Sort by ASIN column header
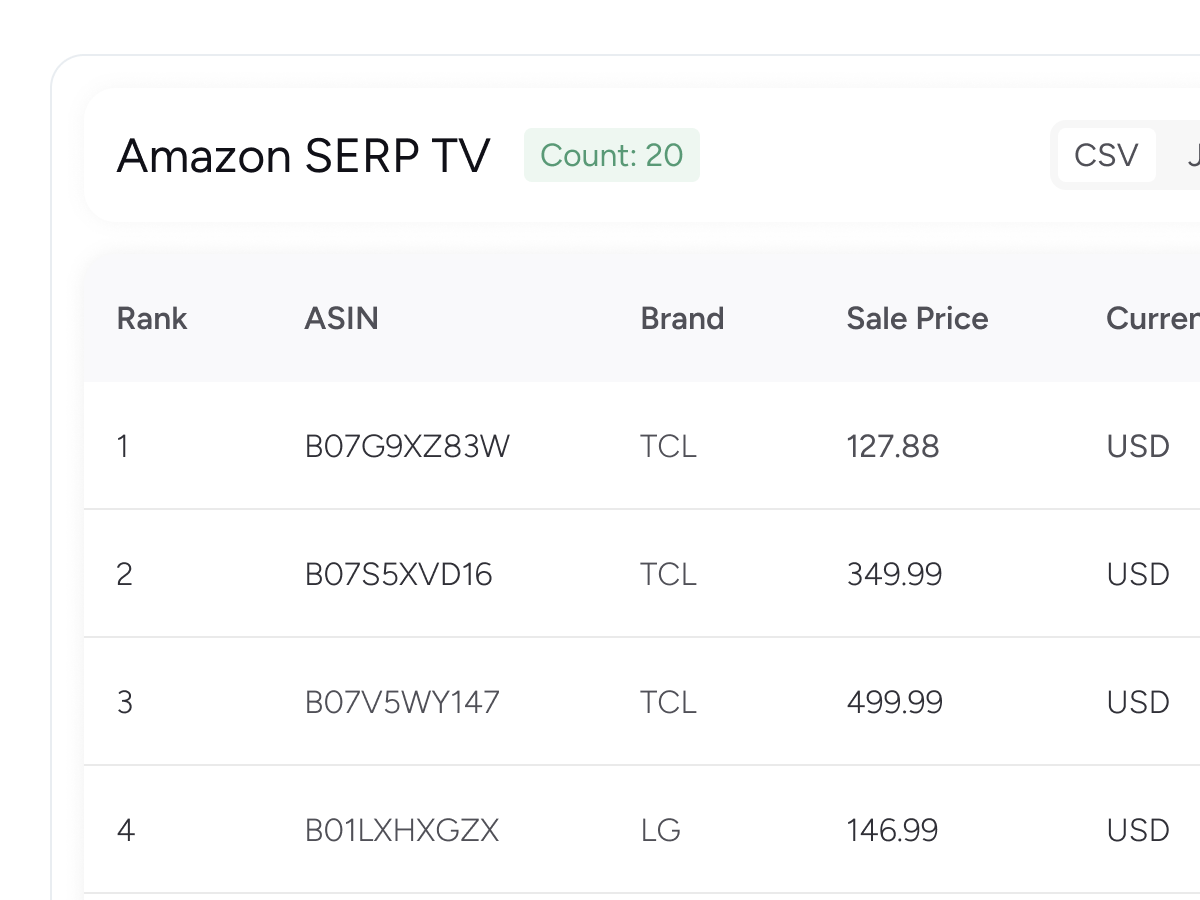The image size is (1200, 900). pos(341,318)
